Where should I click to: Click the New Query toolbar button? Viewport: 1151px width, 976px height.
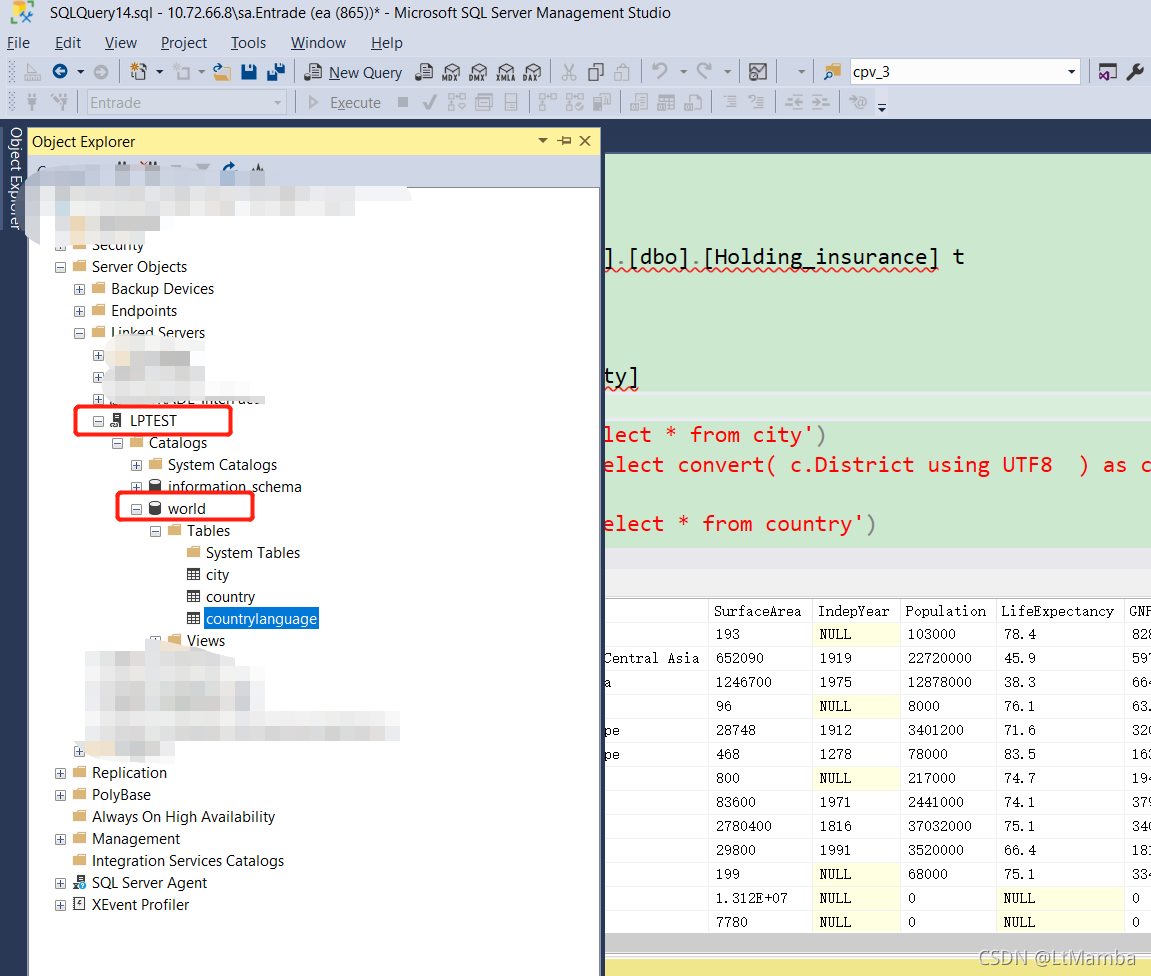tap(354, 72)
